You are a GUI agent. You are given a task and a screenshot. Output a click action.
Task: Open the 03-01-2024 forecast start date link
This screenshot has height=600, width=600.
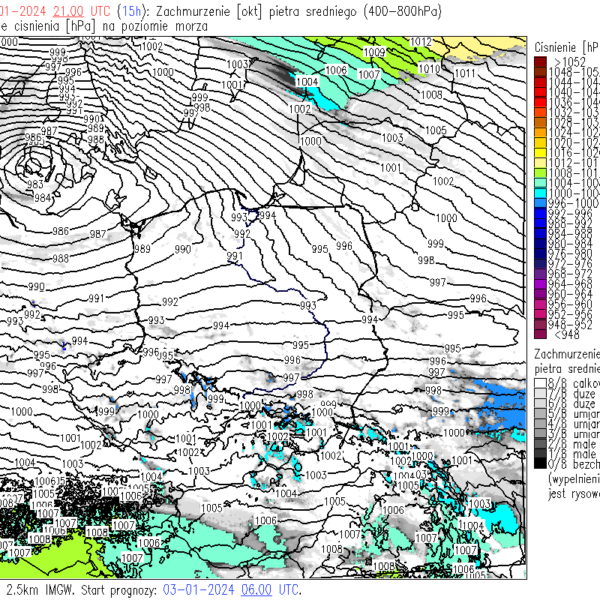[196, 590]
